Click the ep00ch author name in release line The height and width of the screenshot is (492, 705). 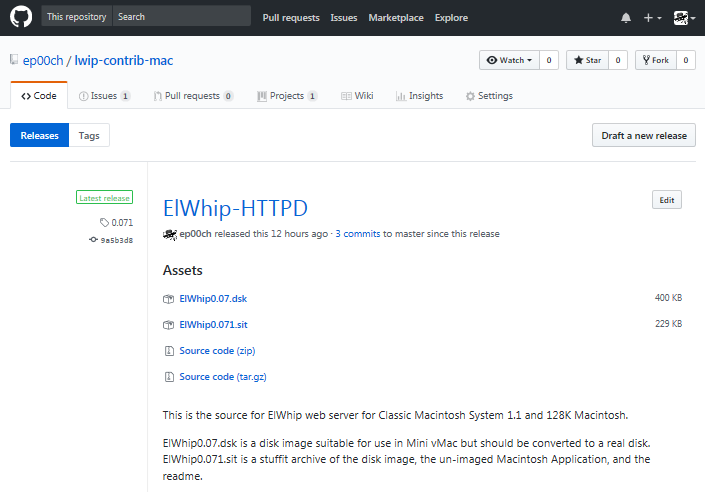[195, 234]
